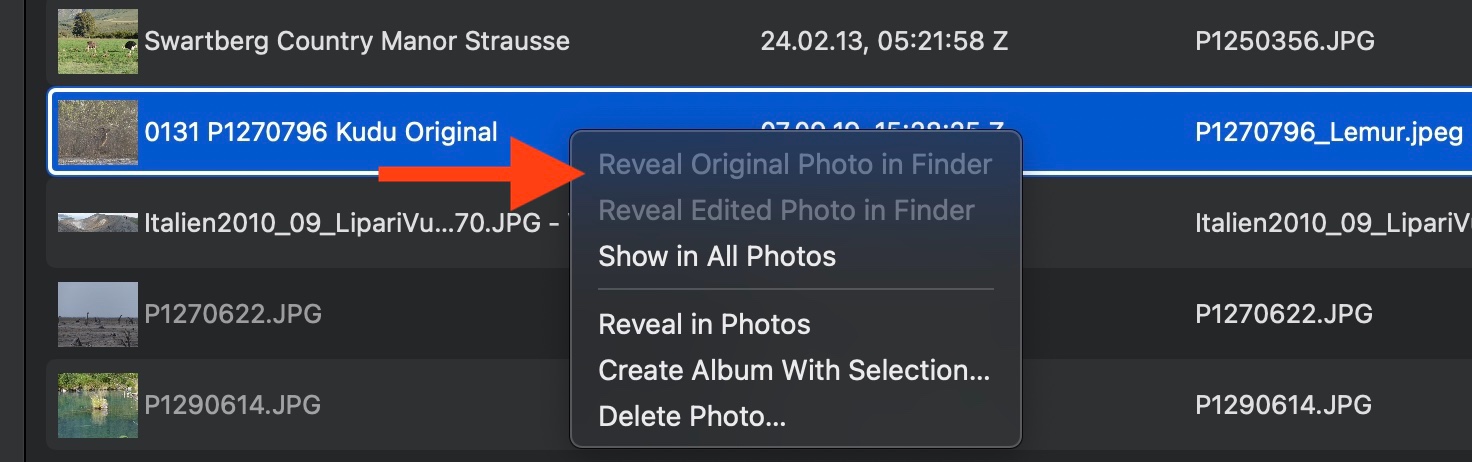The height and width of the screenshot is (462, 1472).
Task: Click the P1290614.JPG filename in right column
Action: coord(1283,405)
